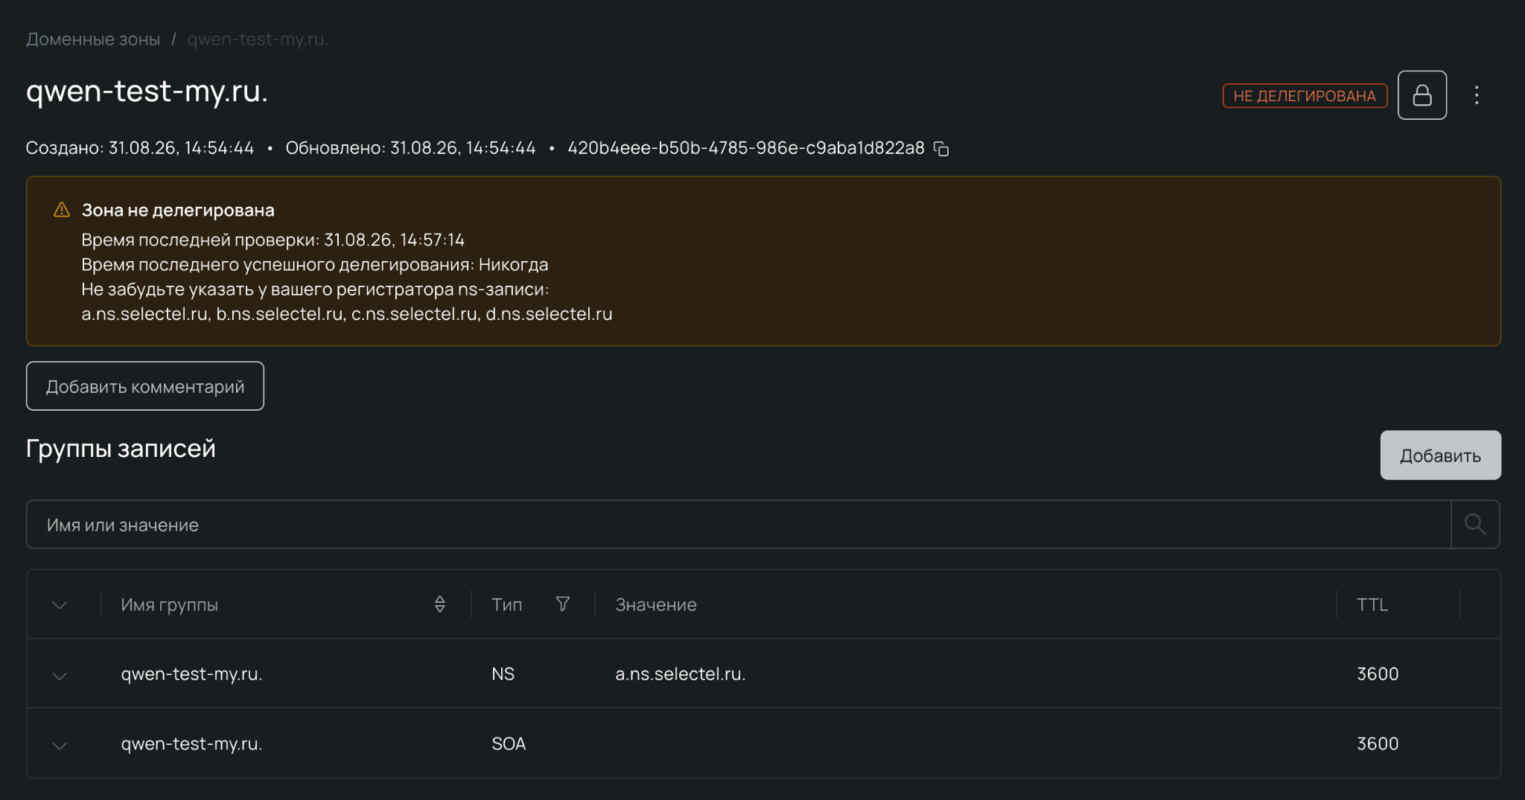
Task: Click the Тип column header label
Action: point(507,604)
